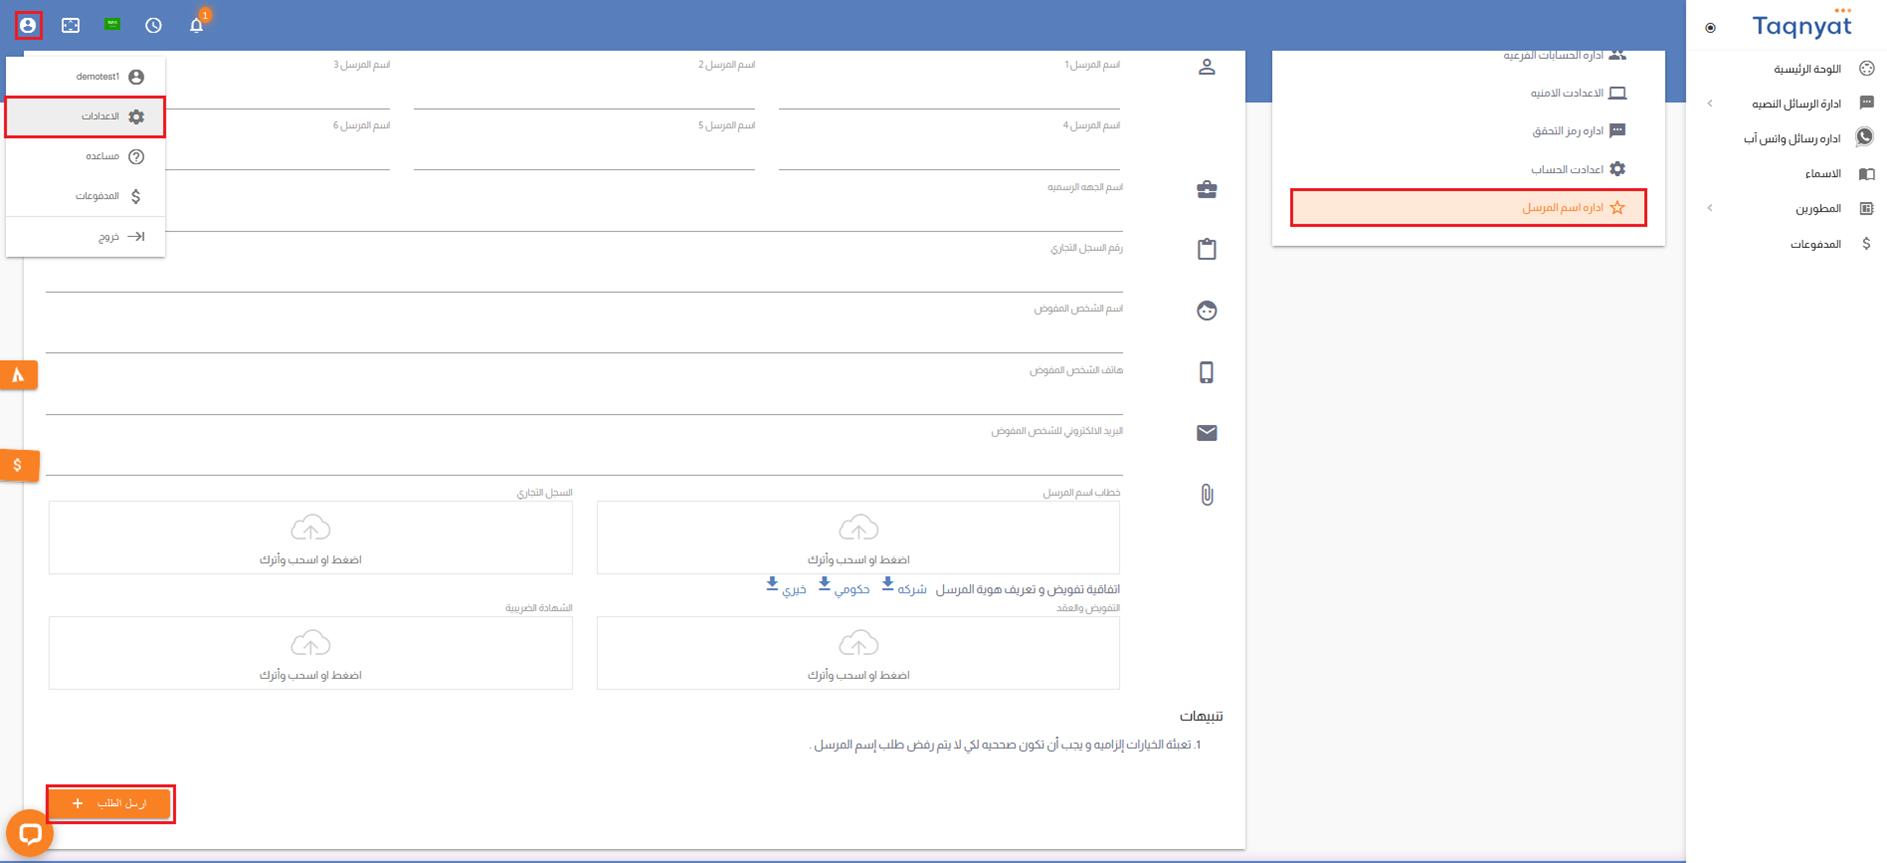Image resolution: width=1887 pixels, height=863 pixels.
Task: Toggle fullscreen mode icon in top bar
Action: tap(71, 25)
